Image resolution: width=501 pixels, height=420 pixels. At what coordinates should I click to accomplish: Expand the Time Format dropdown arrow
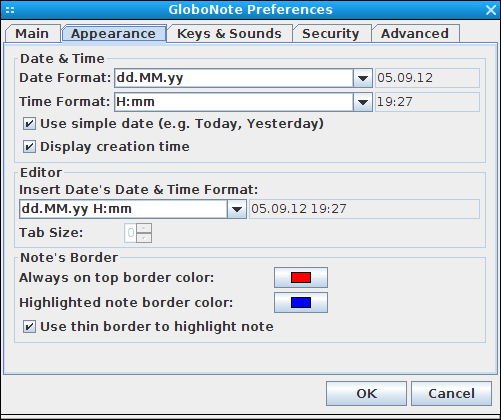(363, 102)
